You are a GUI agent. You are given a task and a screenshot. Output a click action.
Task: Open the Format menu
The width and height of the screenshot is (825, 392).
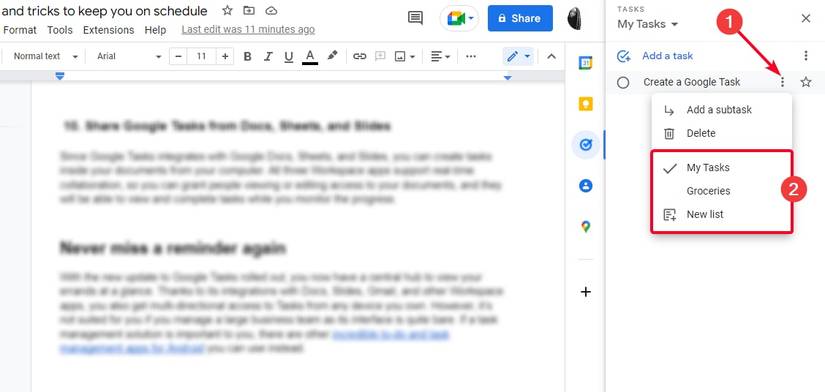click(20, 30)
